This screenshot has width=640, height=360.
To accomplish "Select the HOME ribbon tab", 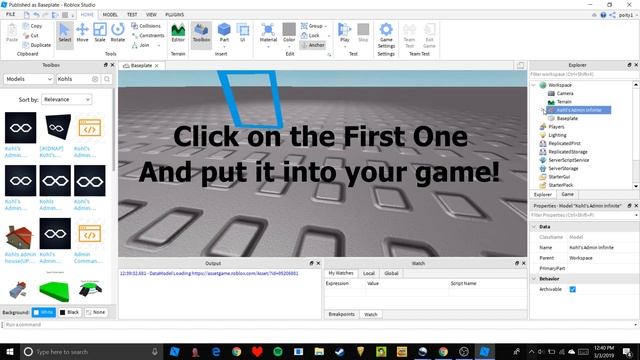I will (x=87, y=14).
